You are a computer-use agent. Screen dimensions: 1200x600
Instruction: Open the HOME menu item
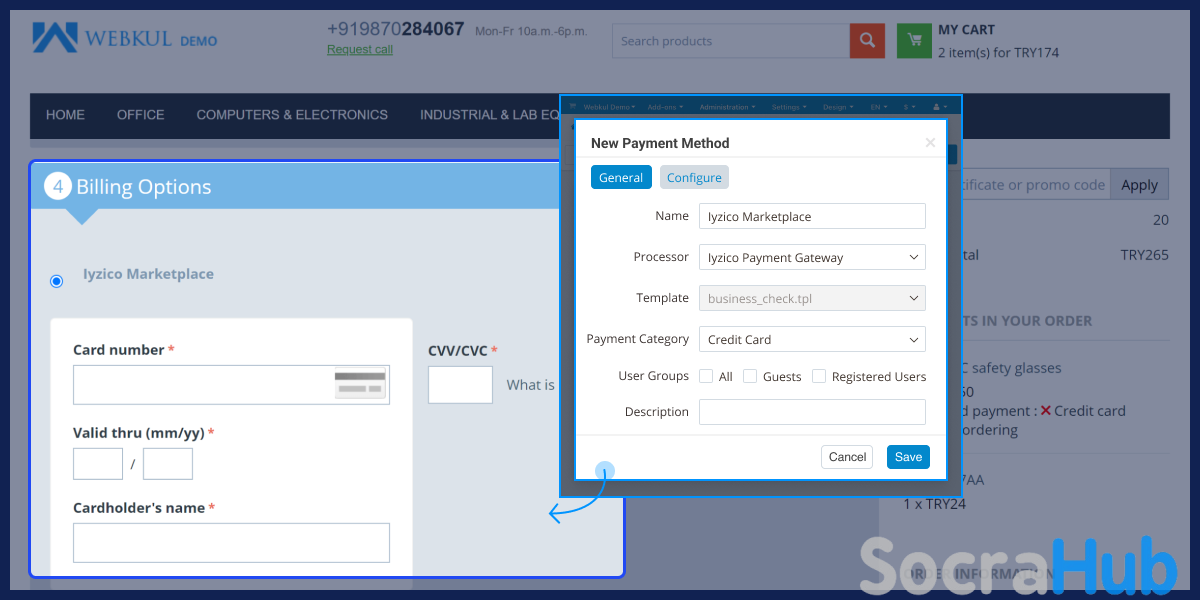(65, 115)
